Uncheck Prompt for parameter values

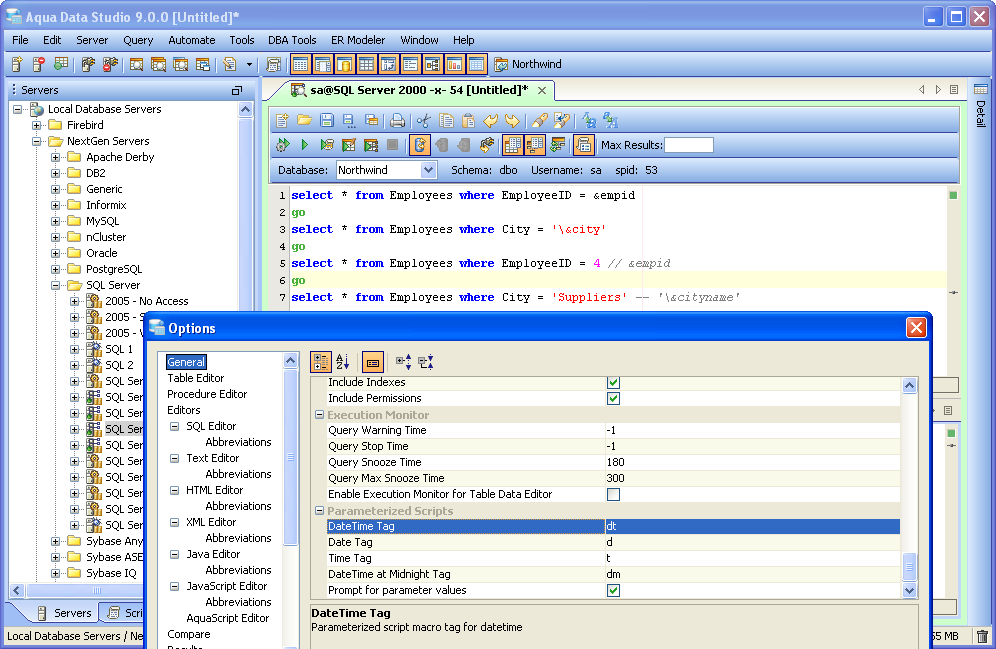point(613,590)
